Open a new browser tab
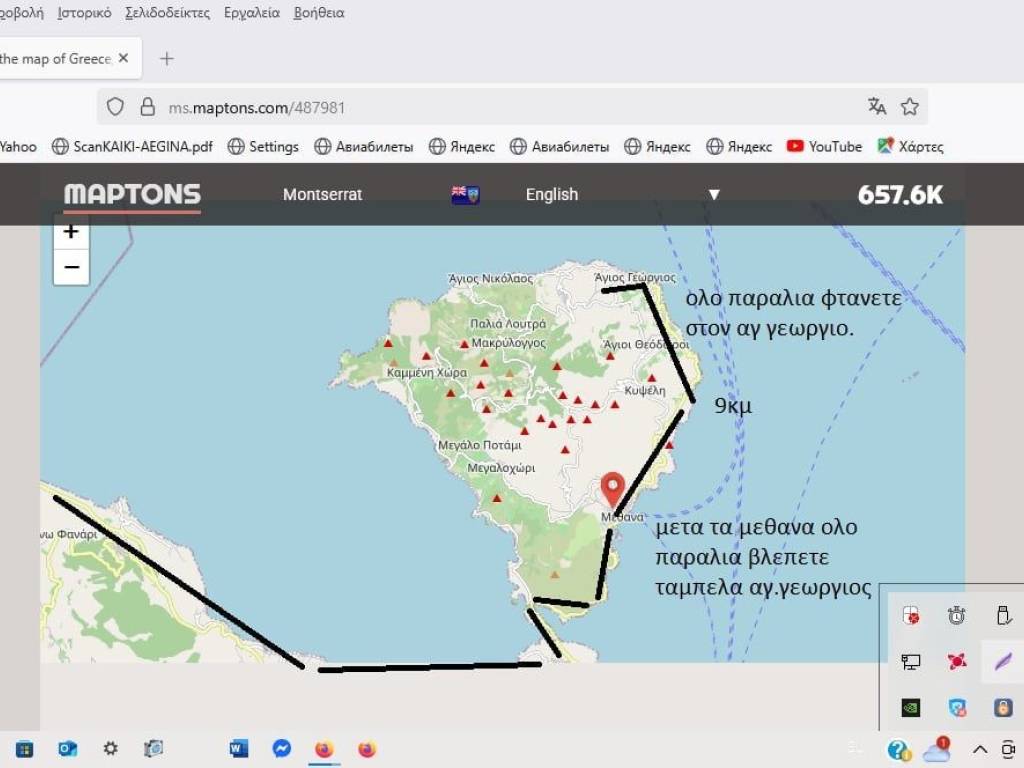 coord(167,59)
